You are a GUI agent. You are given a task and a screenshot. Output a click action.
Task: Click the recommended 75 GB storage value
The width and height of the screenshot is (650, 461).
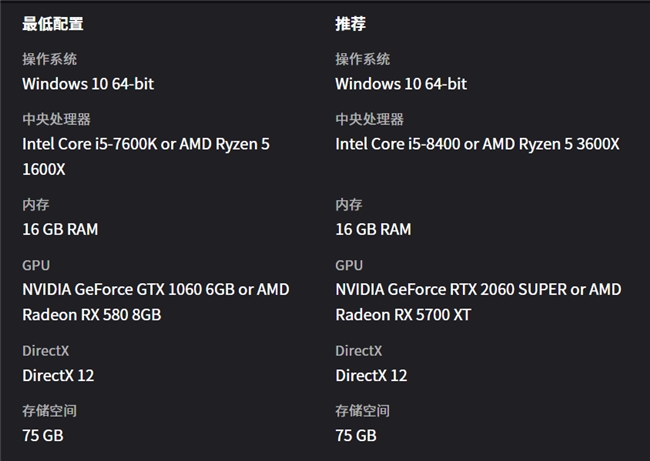coord(356,436)
